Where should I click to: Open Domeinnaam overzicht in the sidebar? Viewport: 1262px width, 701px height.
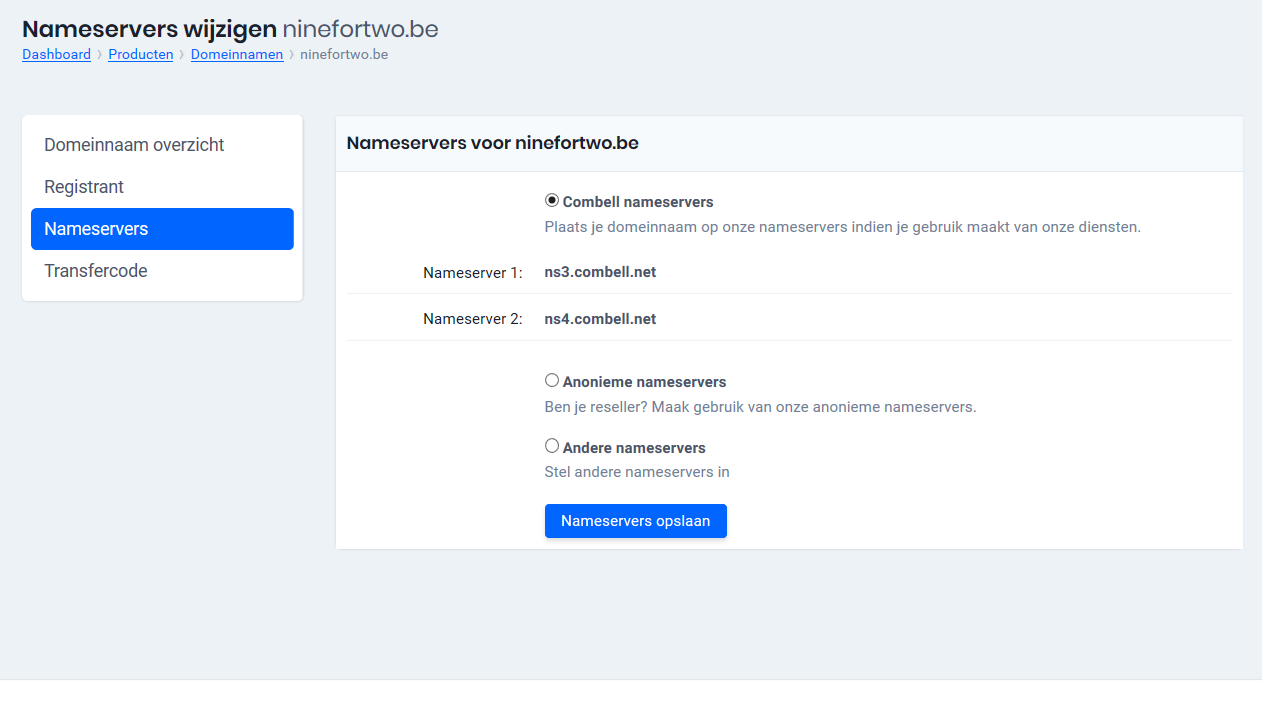134,145
